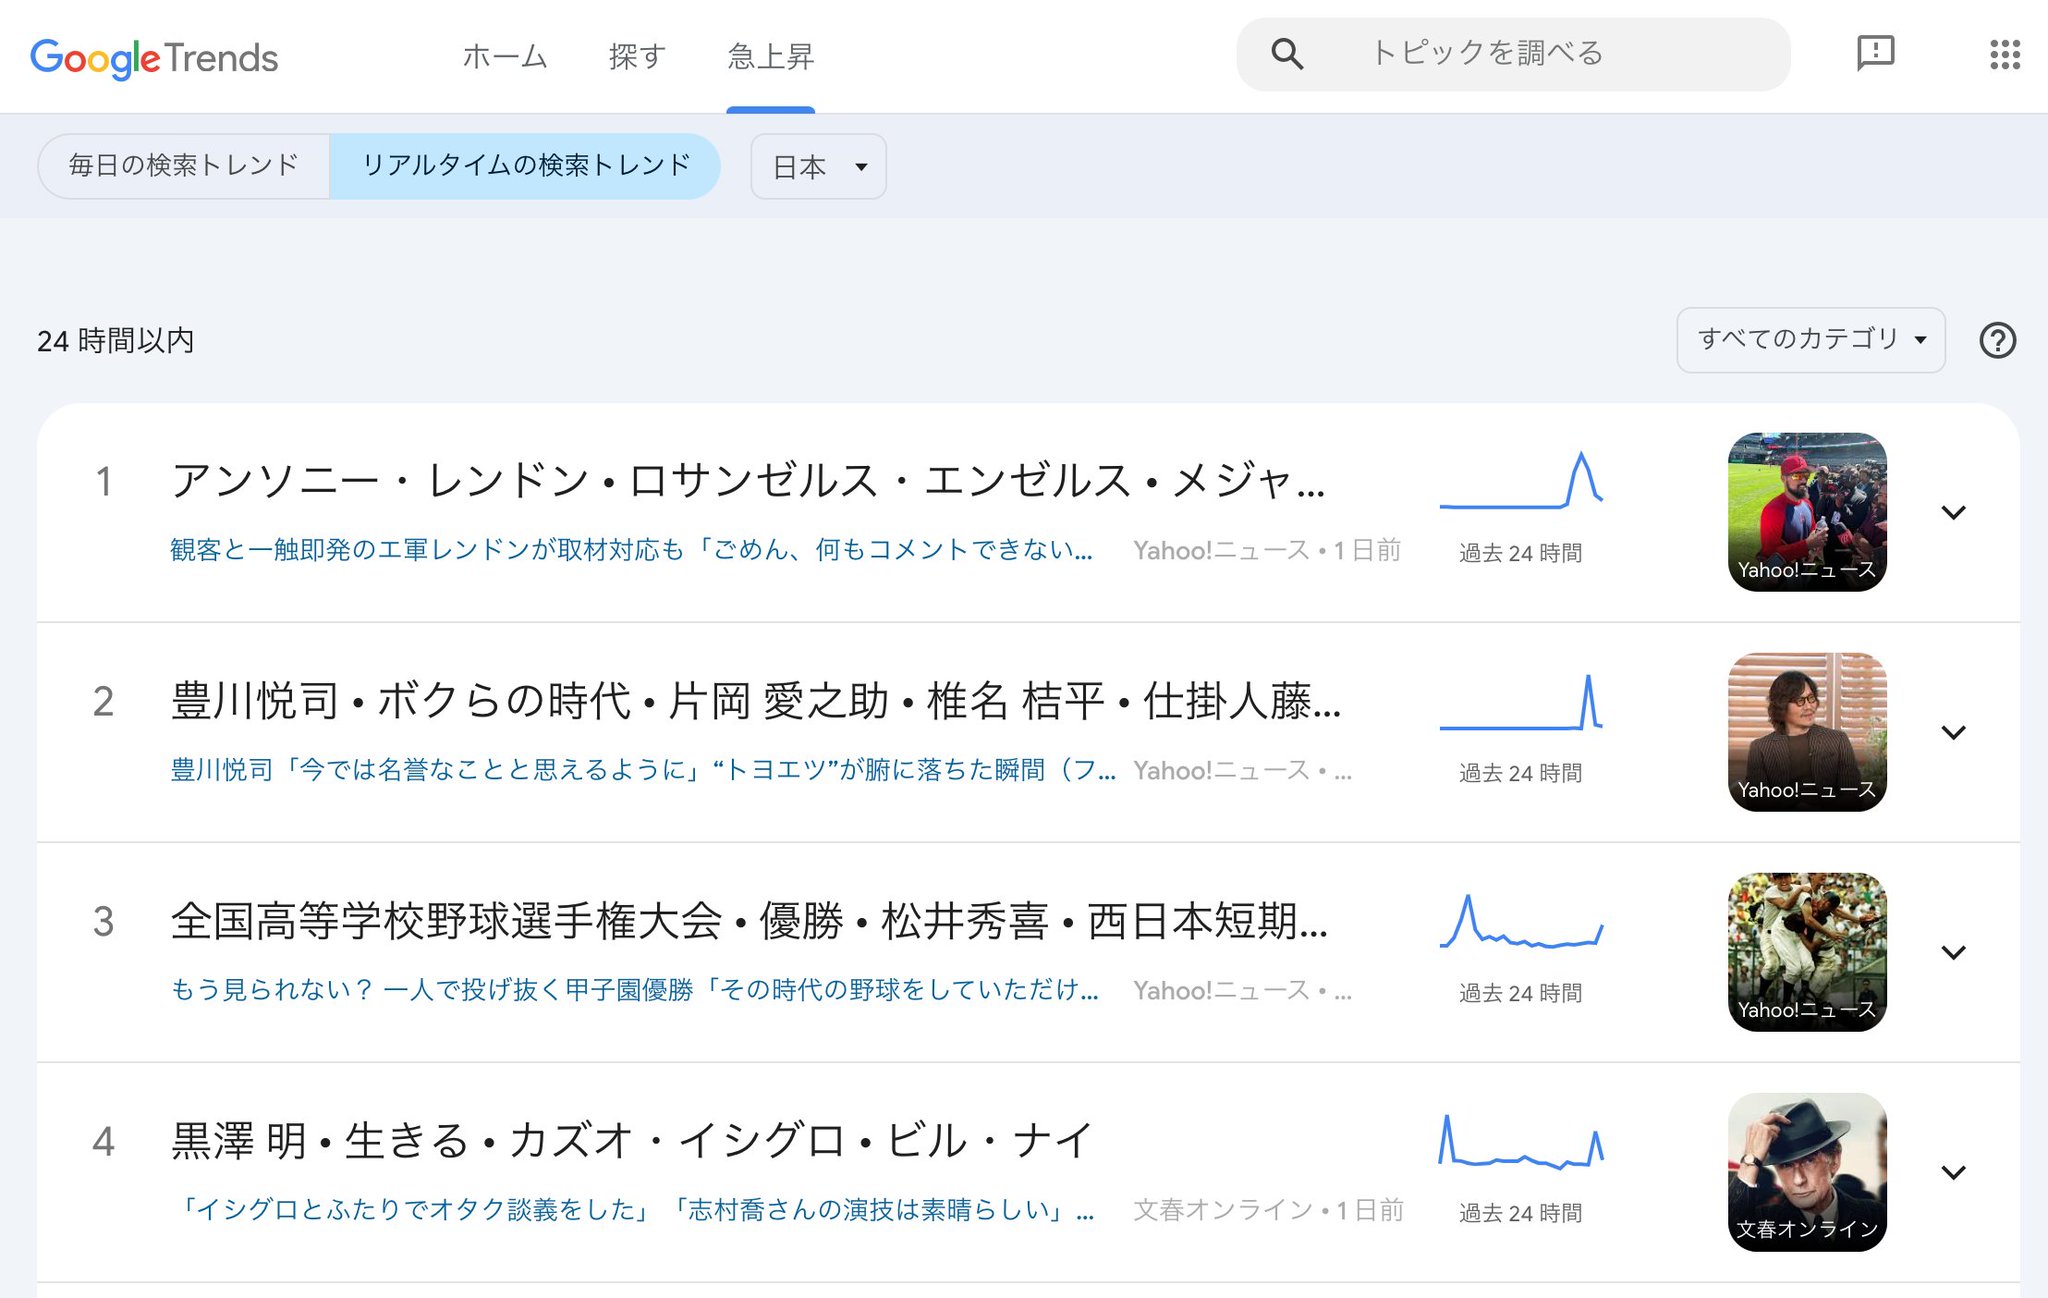Click the 全国高等学校野球選手権大会 trend title

(x=749, y=921)
